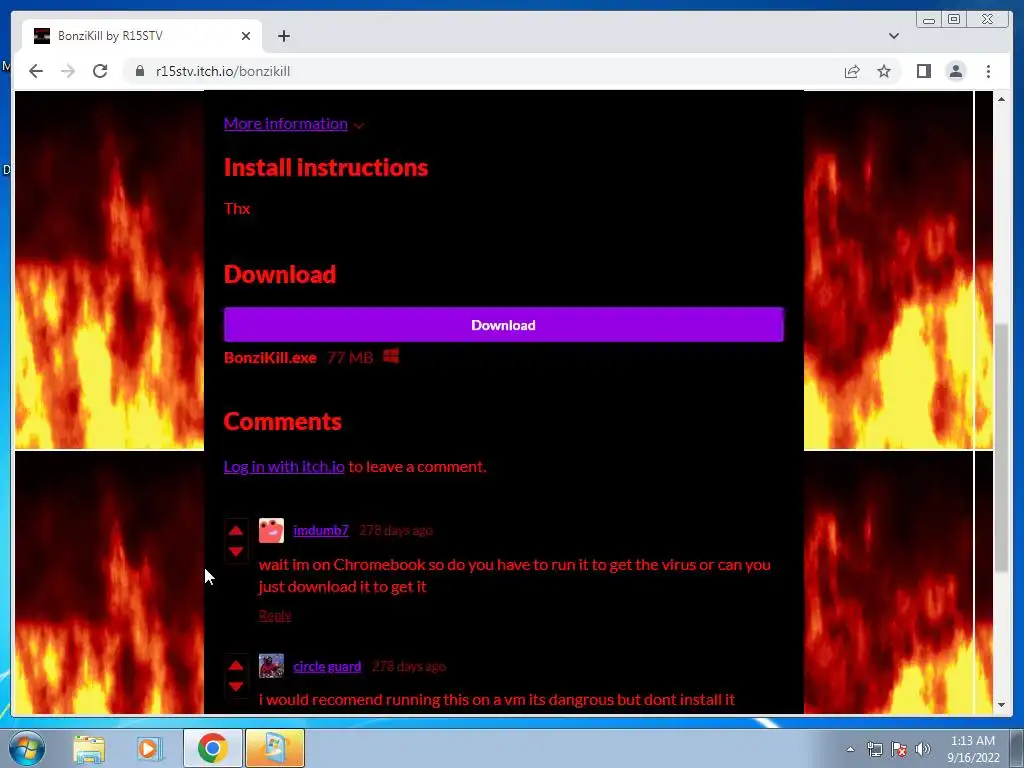This screenshot has height=768, width=1024.
Task: Bookmark this page with the star icon
Action: (884, 71)
